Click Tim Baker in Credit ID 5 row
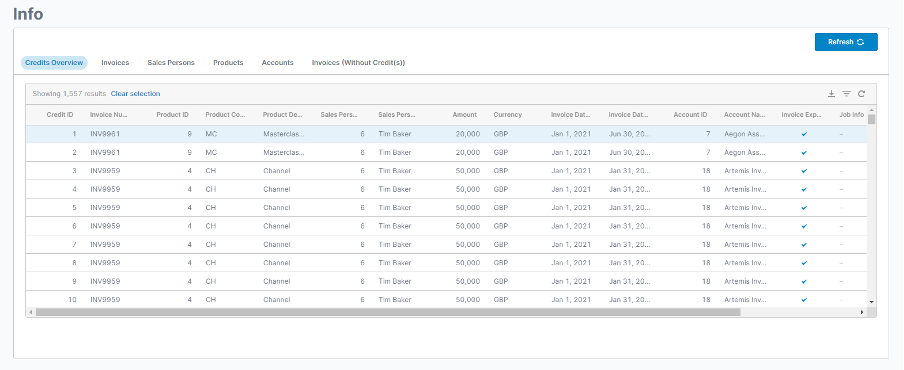Image resolution: width=904 pixels, height=370 pixels. [395, 207]
